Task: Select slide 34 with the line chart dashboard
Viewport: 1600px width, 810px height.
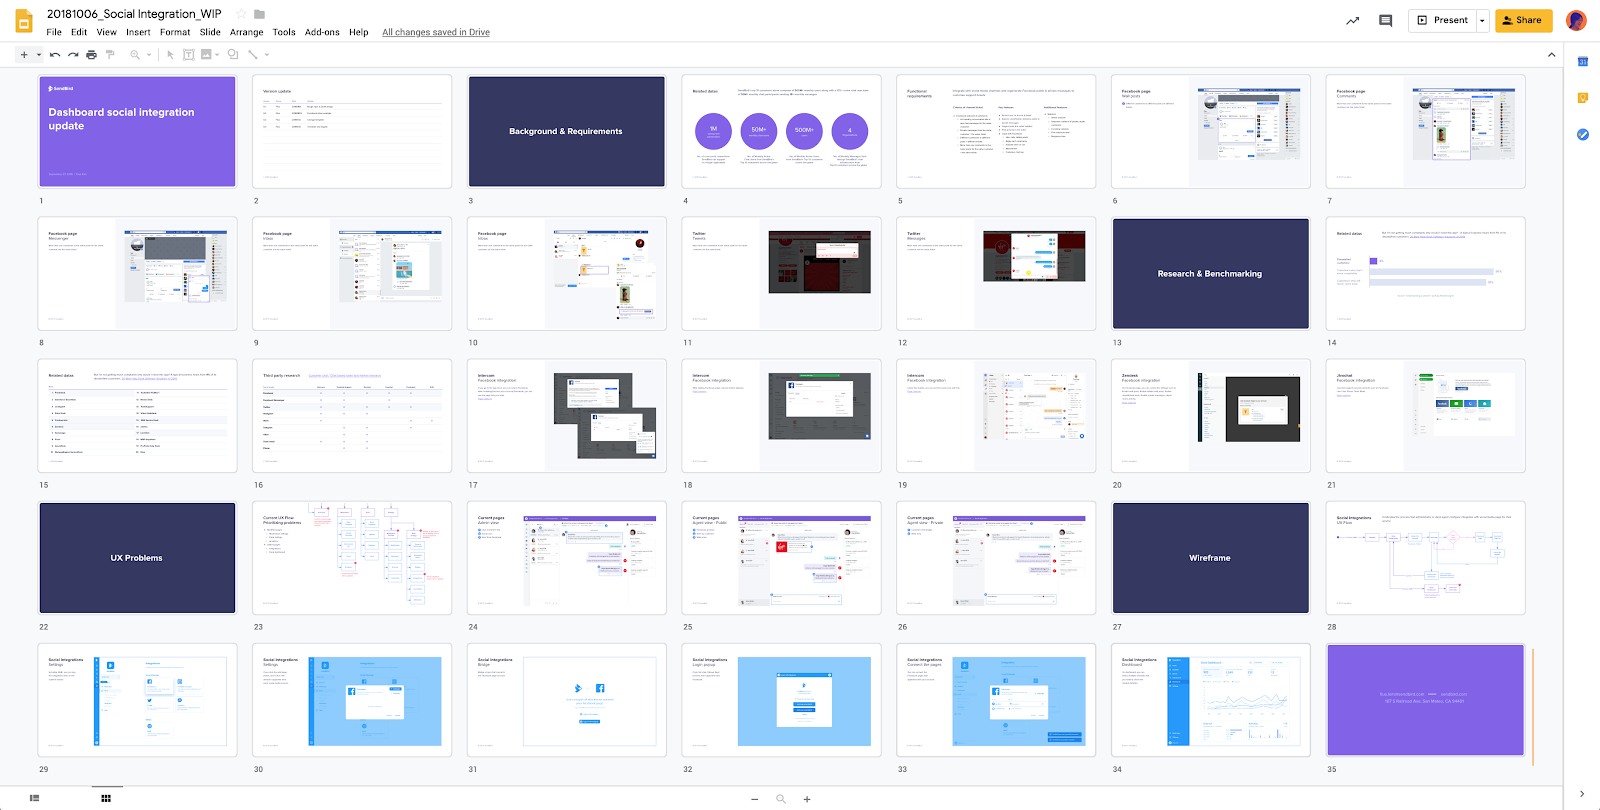Action: coord(1211,700)
